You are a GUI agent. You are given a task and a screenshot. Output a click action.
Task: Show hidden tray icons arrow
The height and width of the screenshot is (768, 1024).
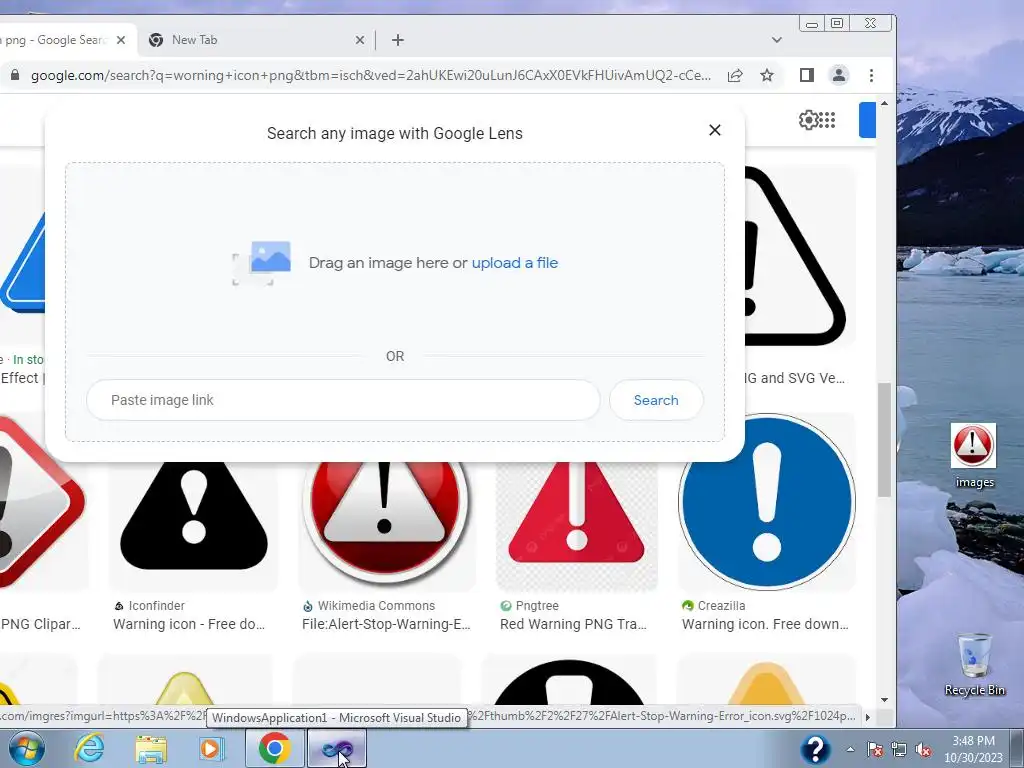click(850, 749)
